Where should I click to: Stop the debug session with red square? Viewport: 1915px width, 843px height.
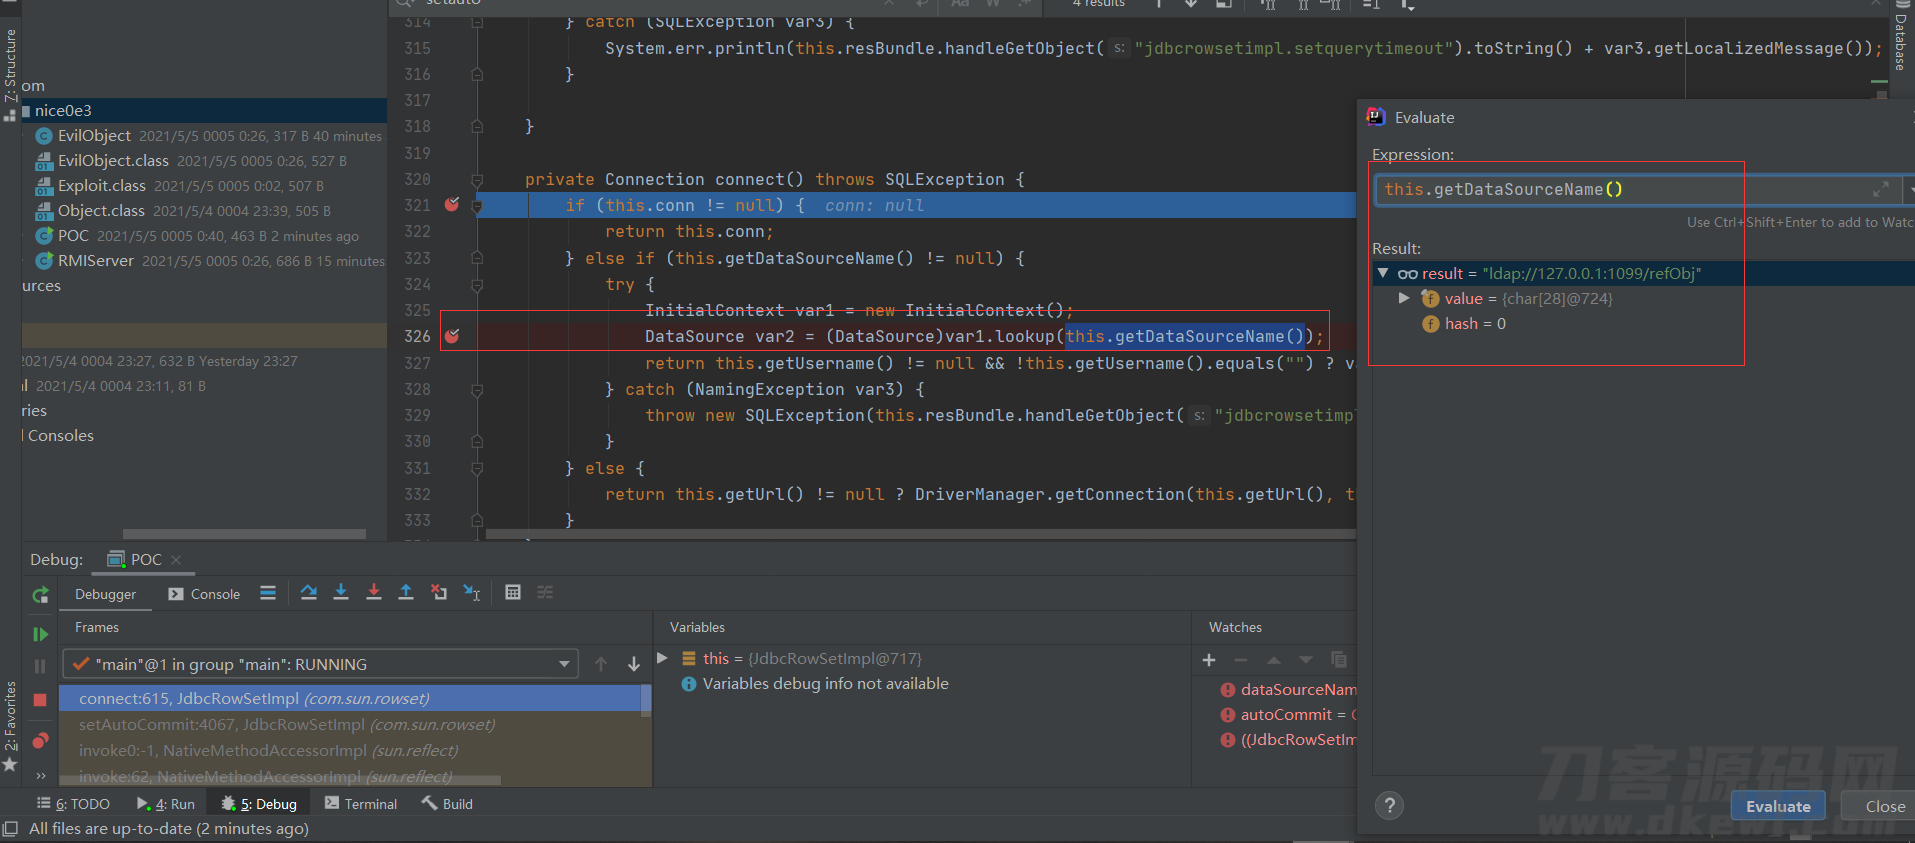point(40,700)
